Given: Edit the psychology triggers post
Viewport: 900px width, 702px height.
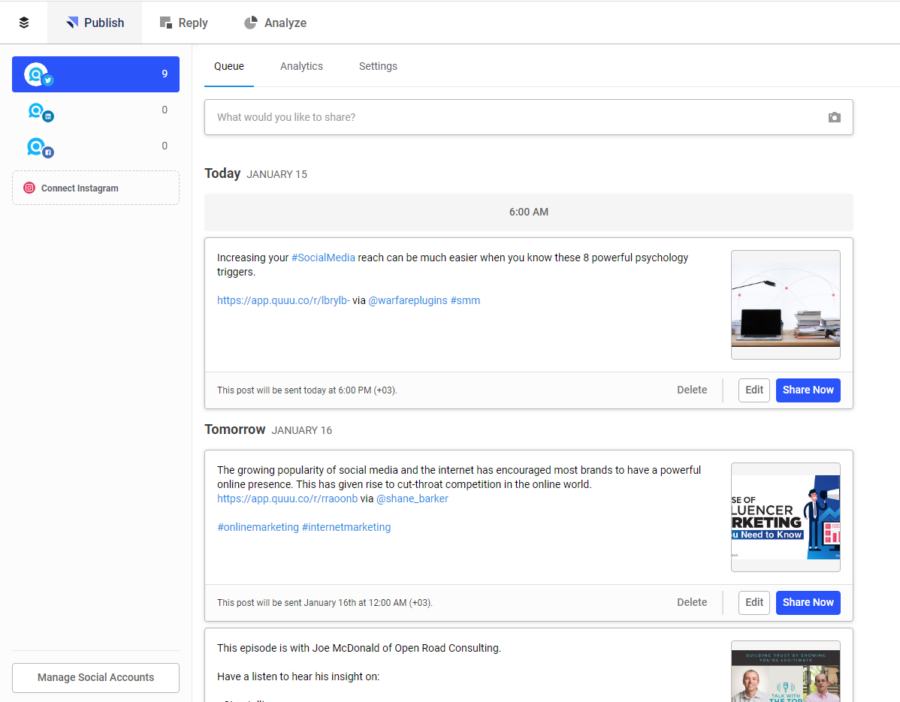Looking at the screenshot, I should 754,390.
